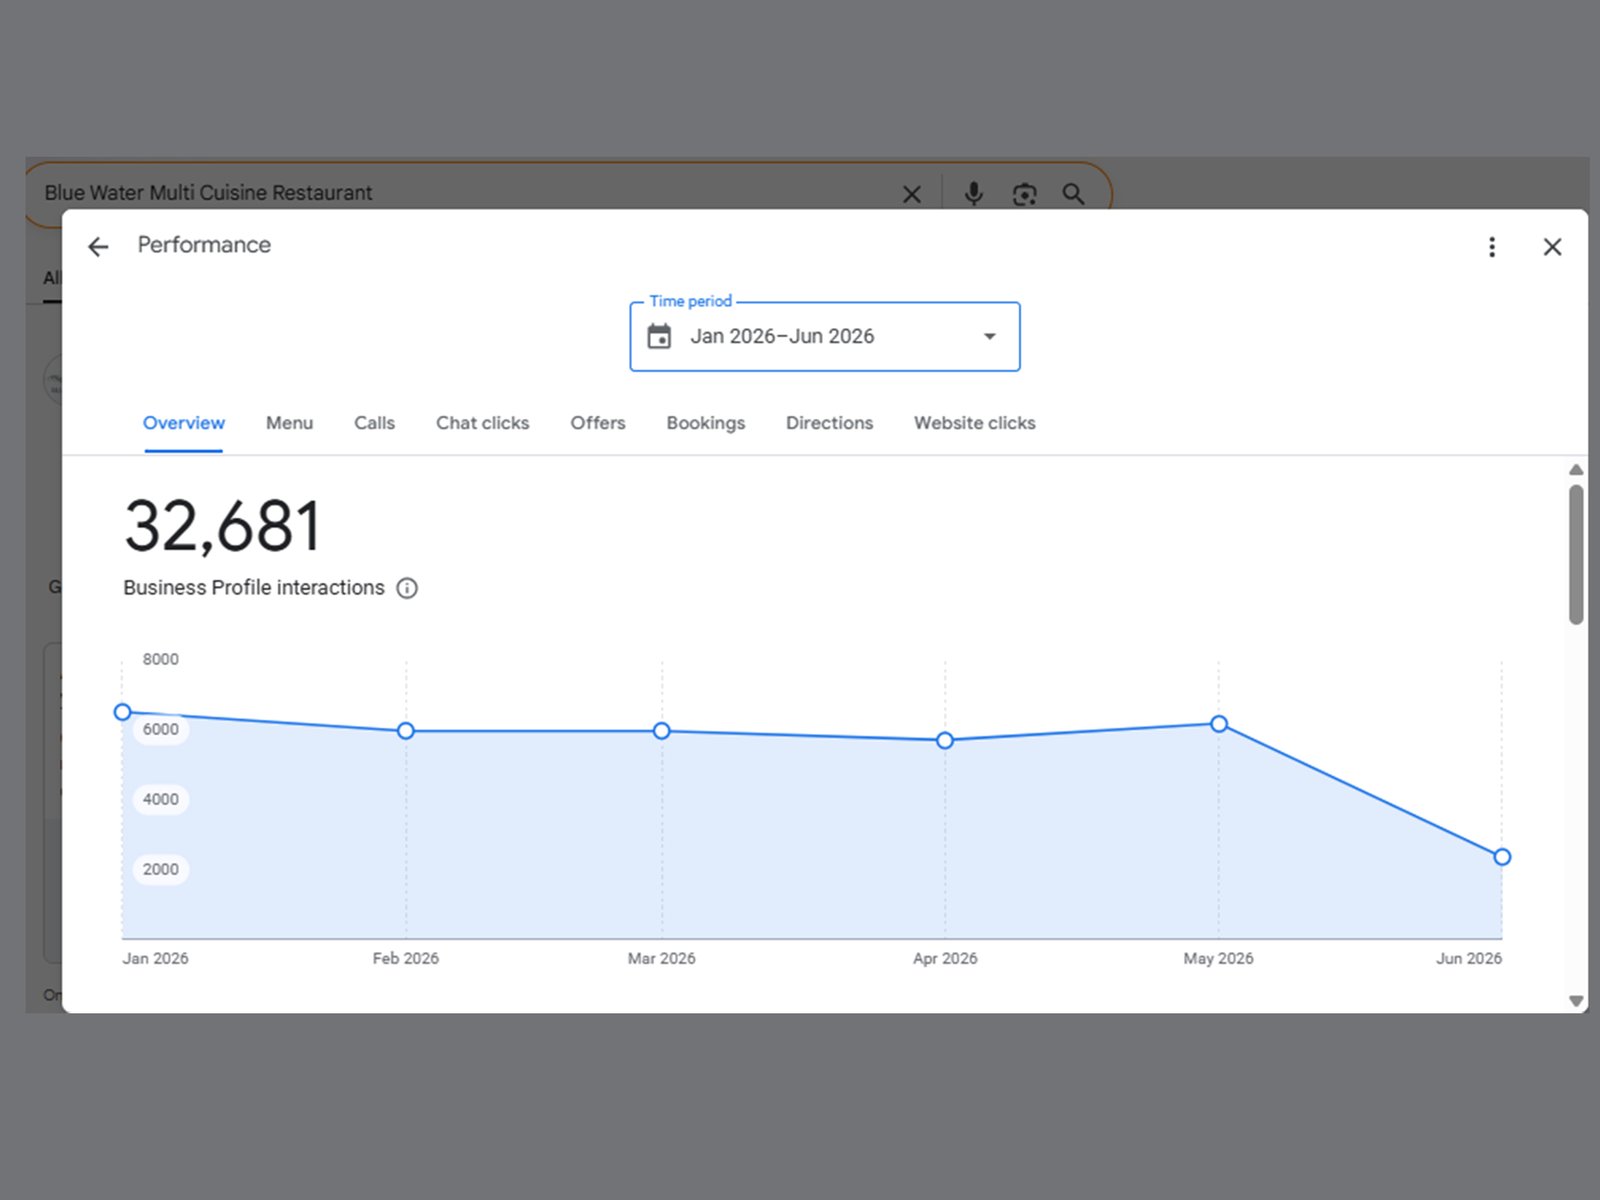Clear the search box with the X icon
Image resolution: width=1600 pixels, height=1200 pixels.
click(912, 194)
